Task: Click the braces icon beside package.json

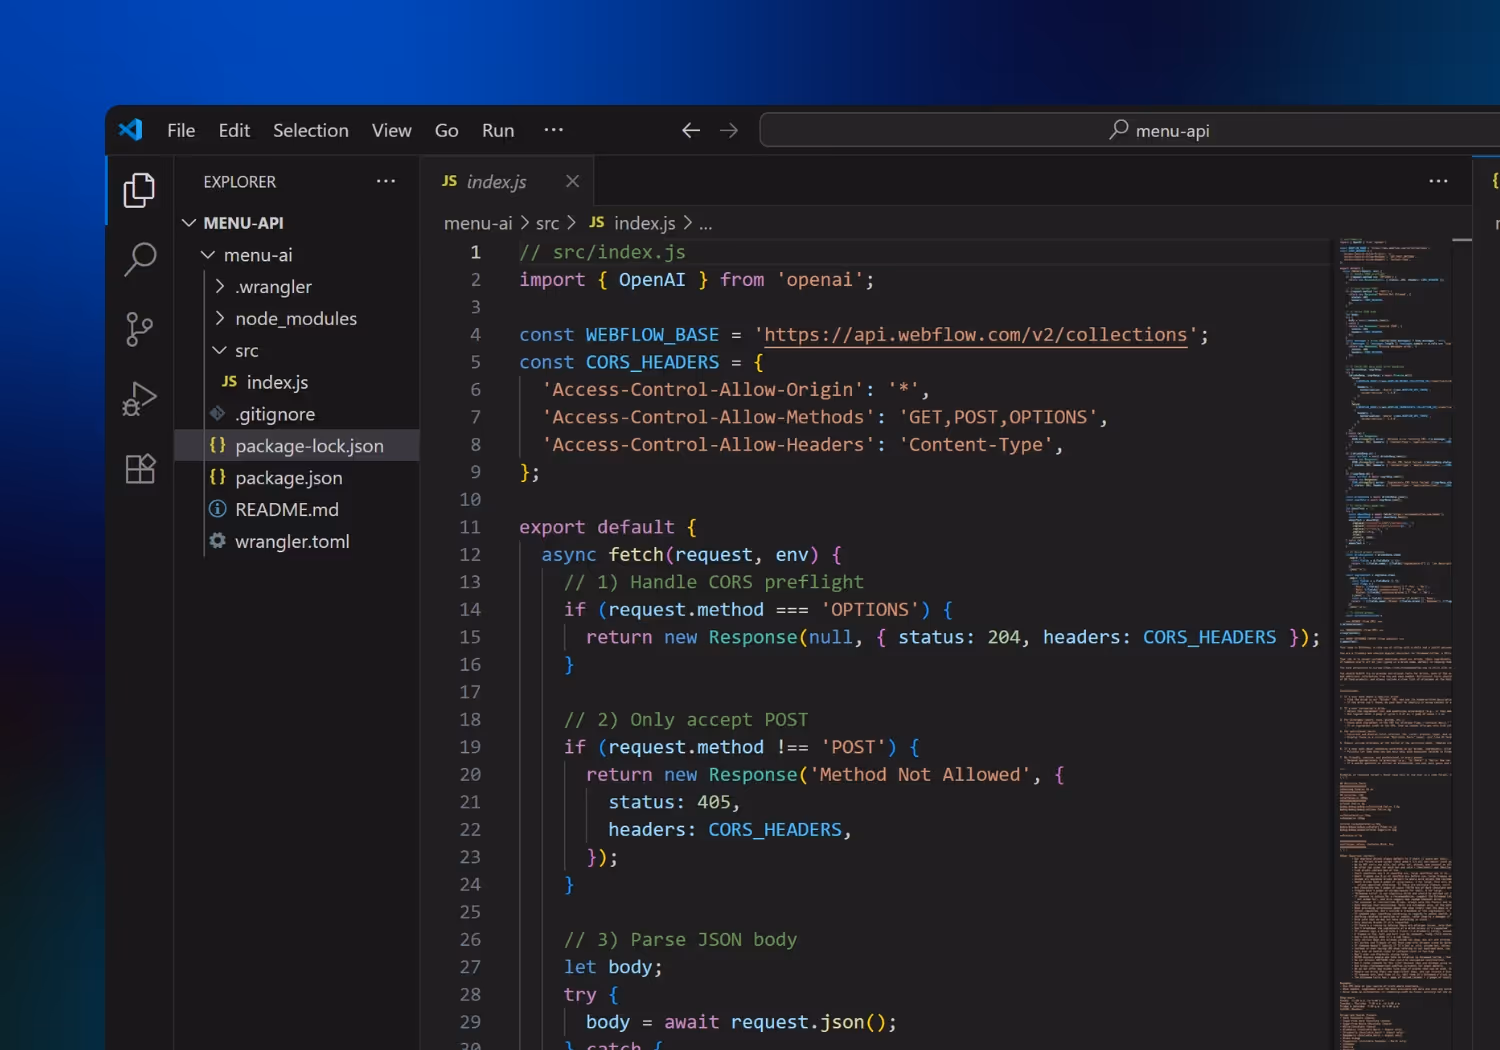Action: [218, 477]
